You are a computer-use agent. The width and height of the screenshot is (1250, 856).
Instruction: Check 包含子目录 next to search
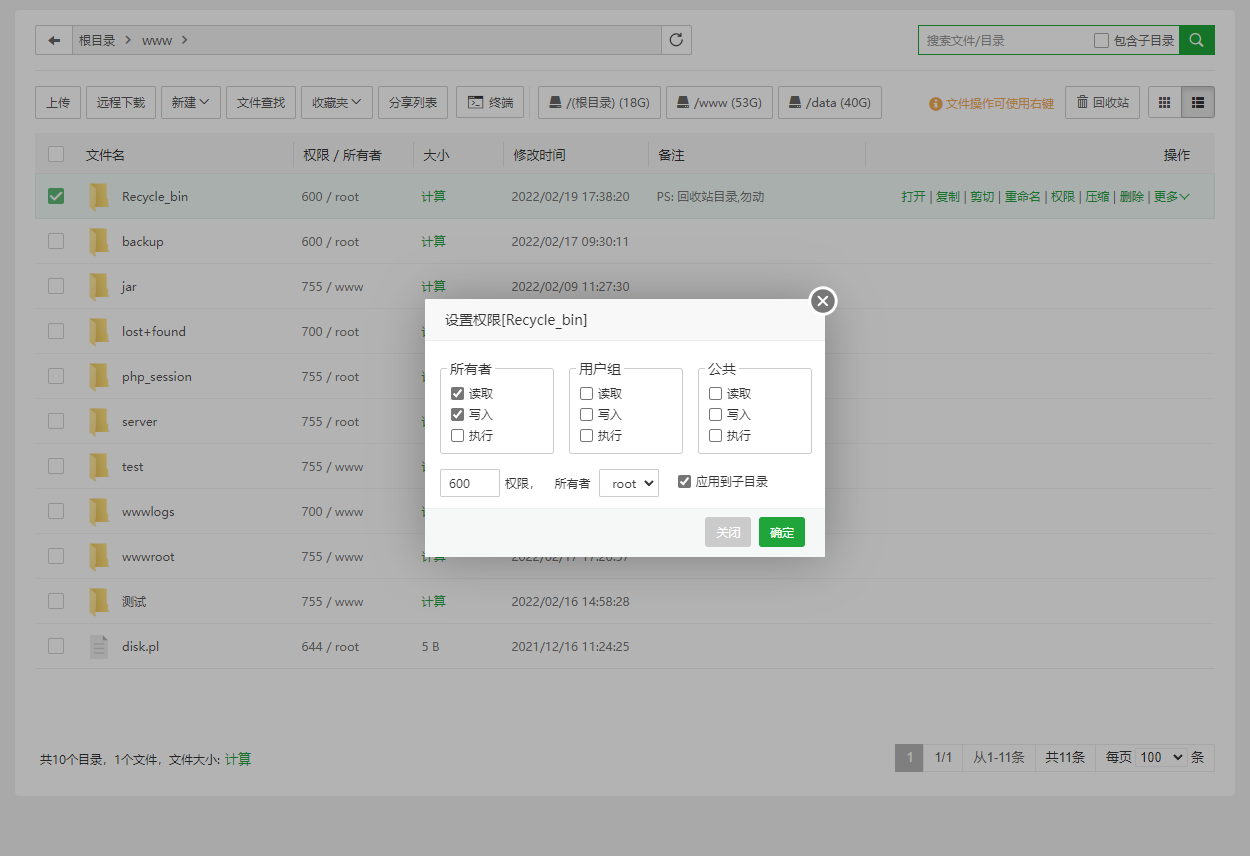(1101, 40)
